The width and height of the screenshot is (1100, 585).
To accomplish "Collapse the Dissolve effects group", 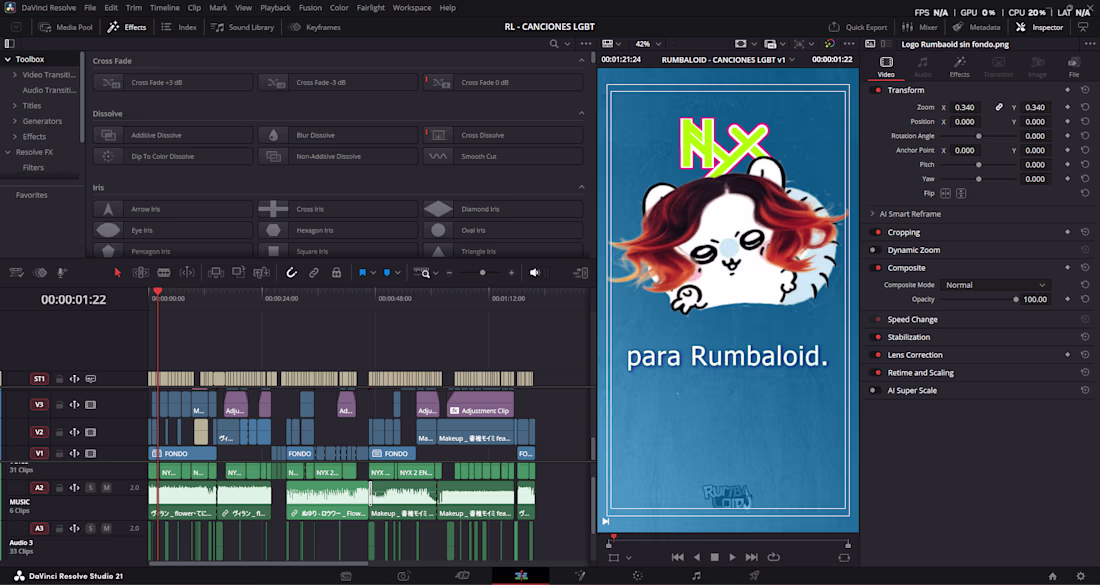I will [x=582, y=114].
